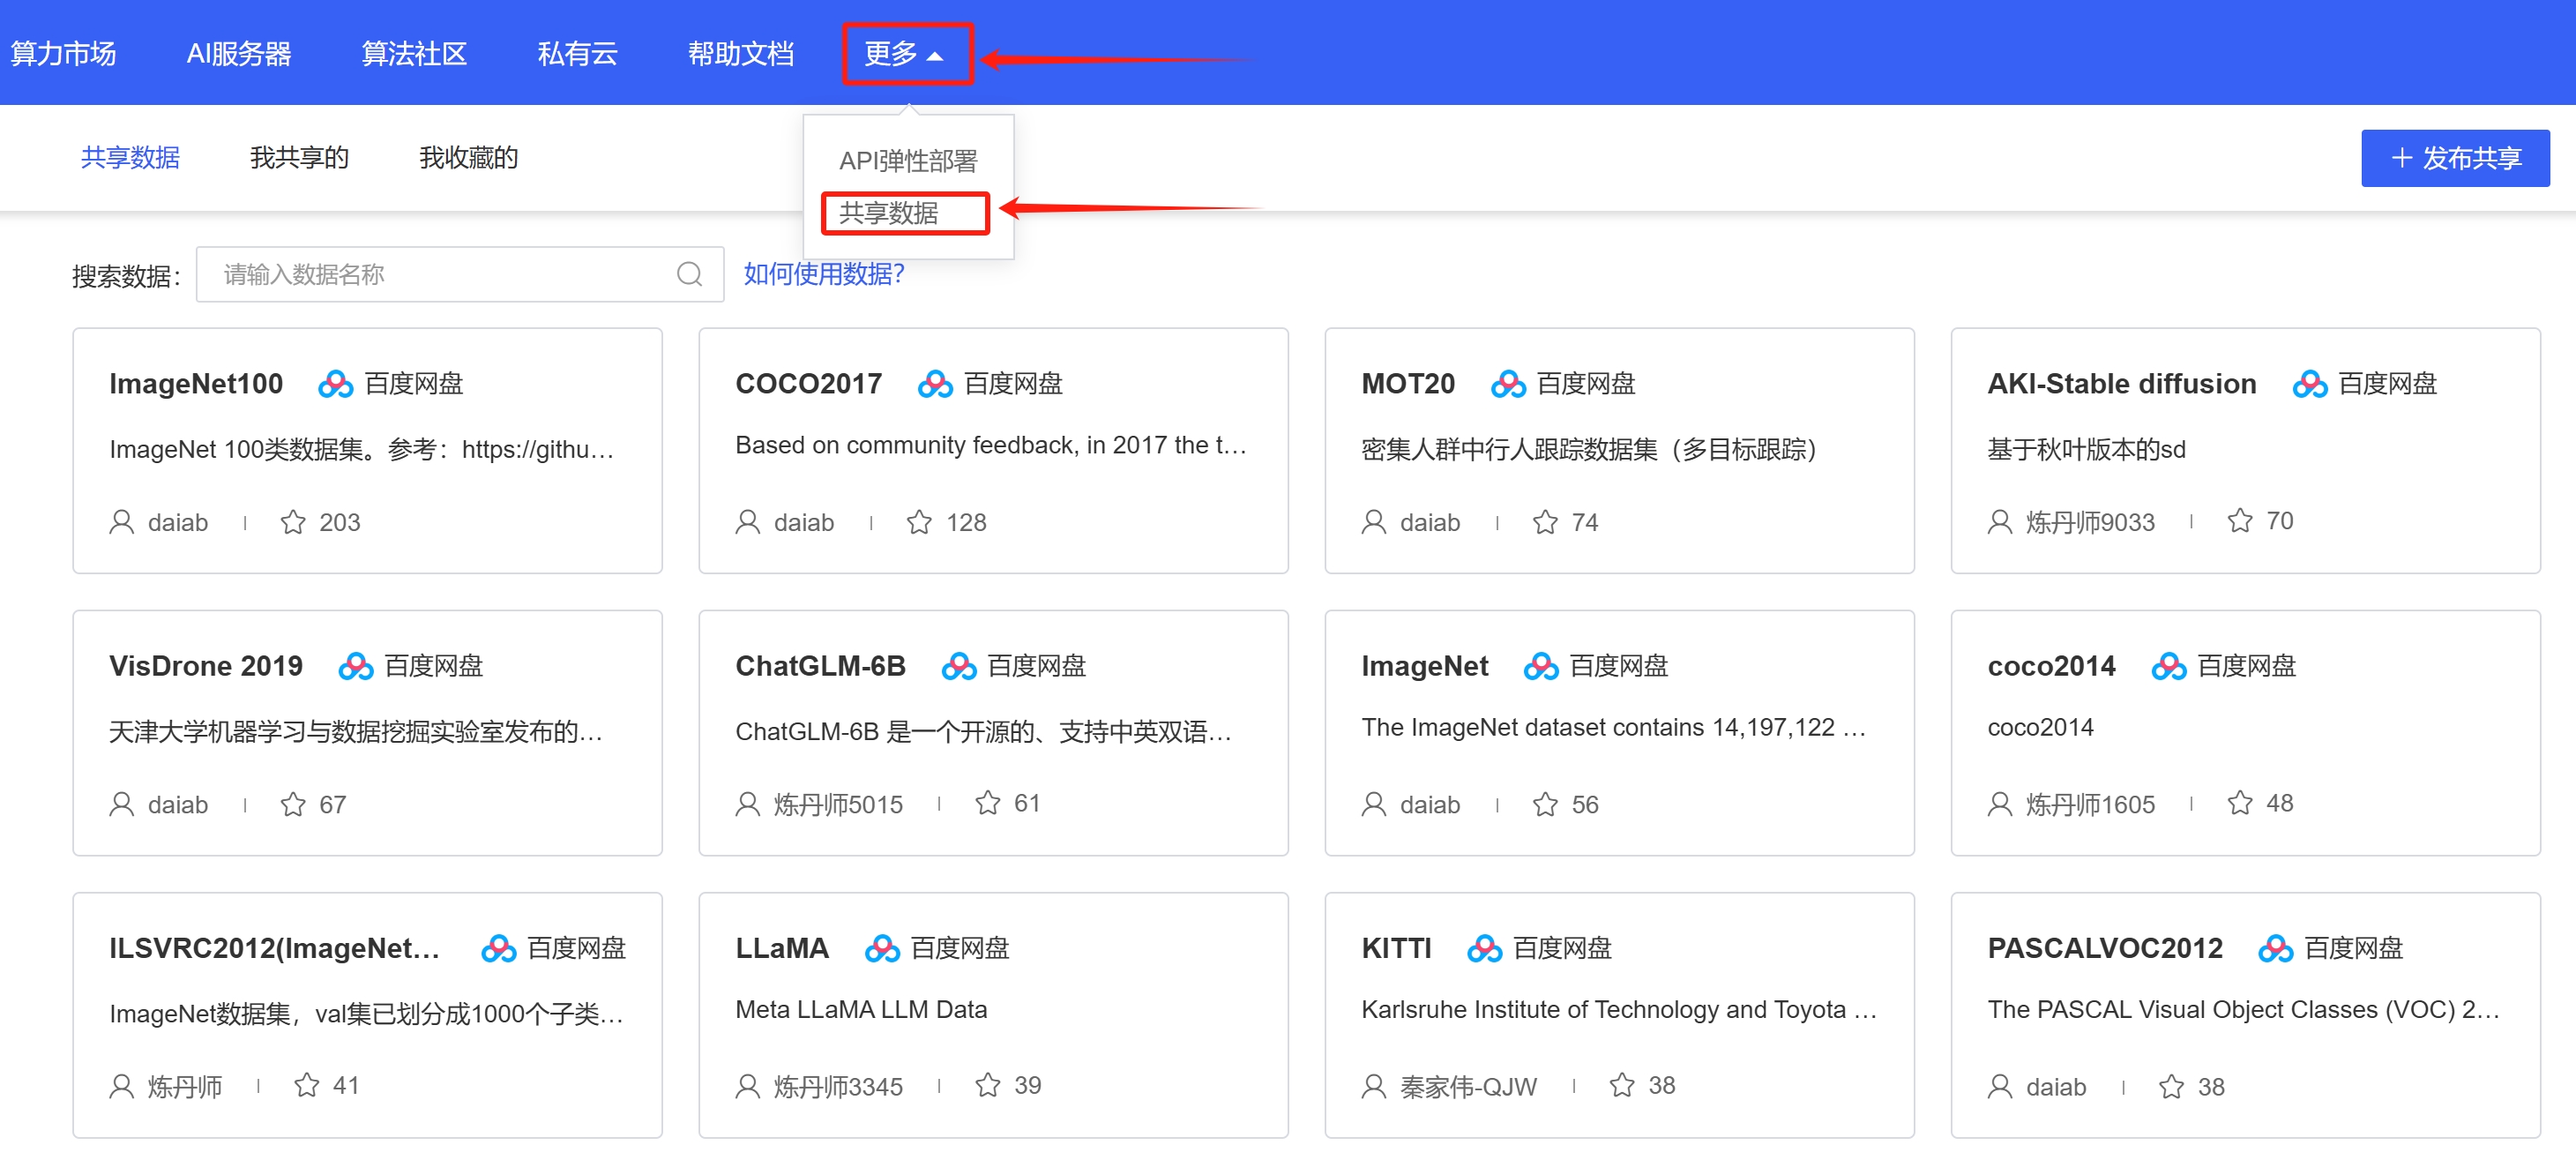
Task: Click Baidu Netdisk icon on COCO2017 card
Action: [935, 384]
